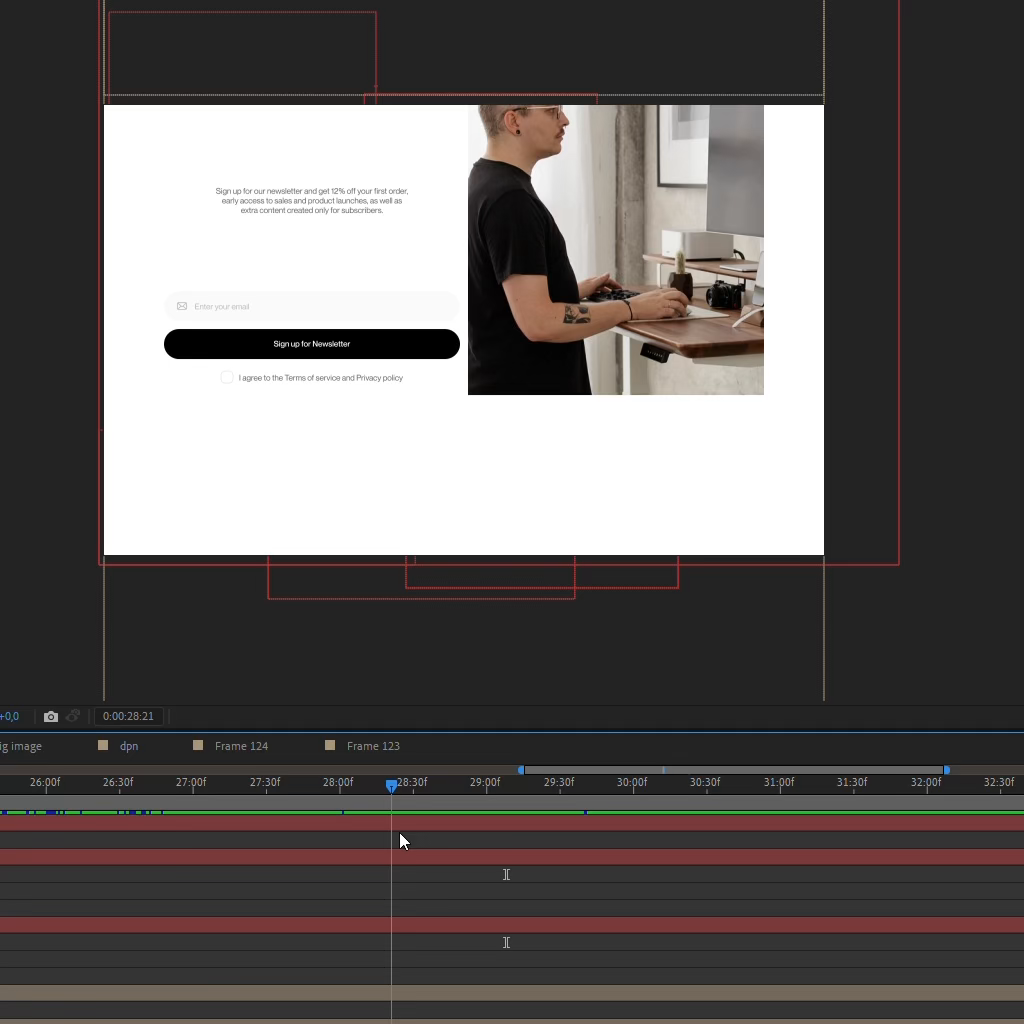Click the color label square beside Frame 124
Image resolution: width=1024 pixels, height=1024 pixels.
(x=198, y=745)
